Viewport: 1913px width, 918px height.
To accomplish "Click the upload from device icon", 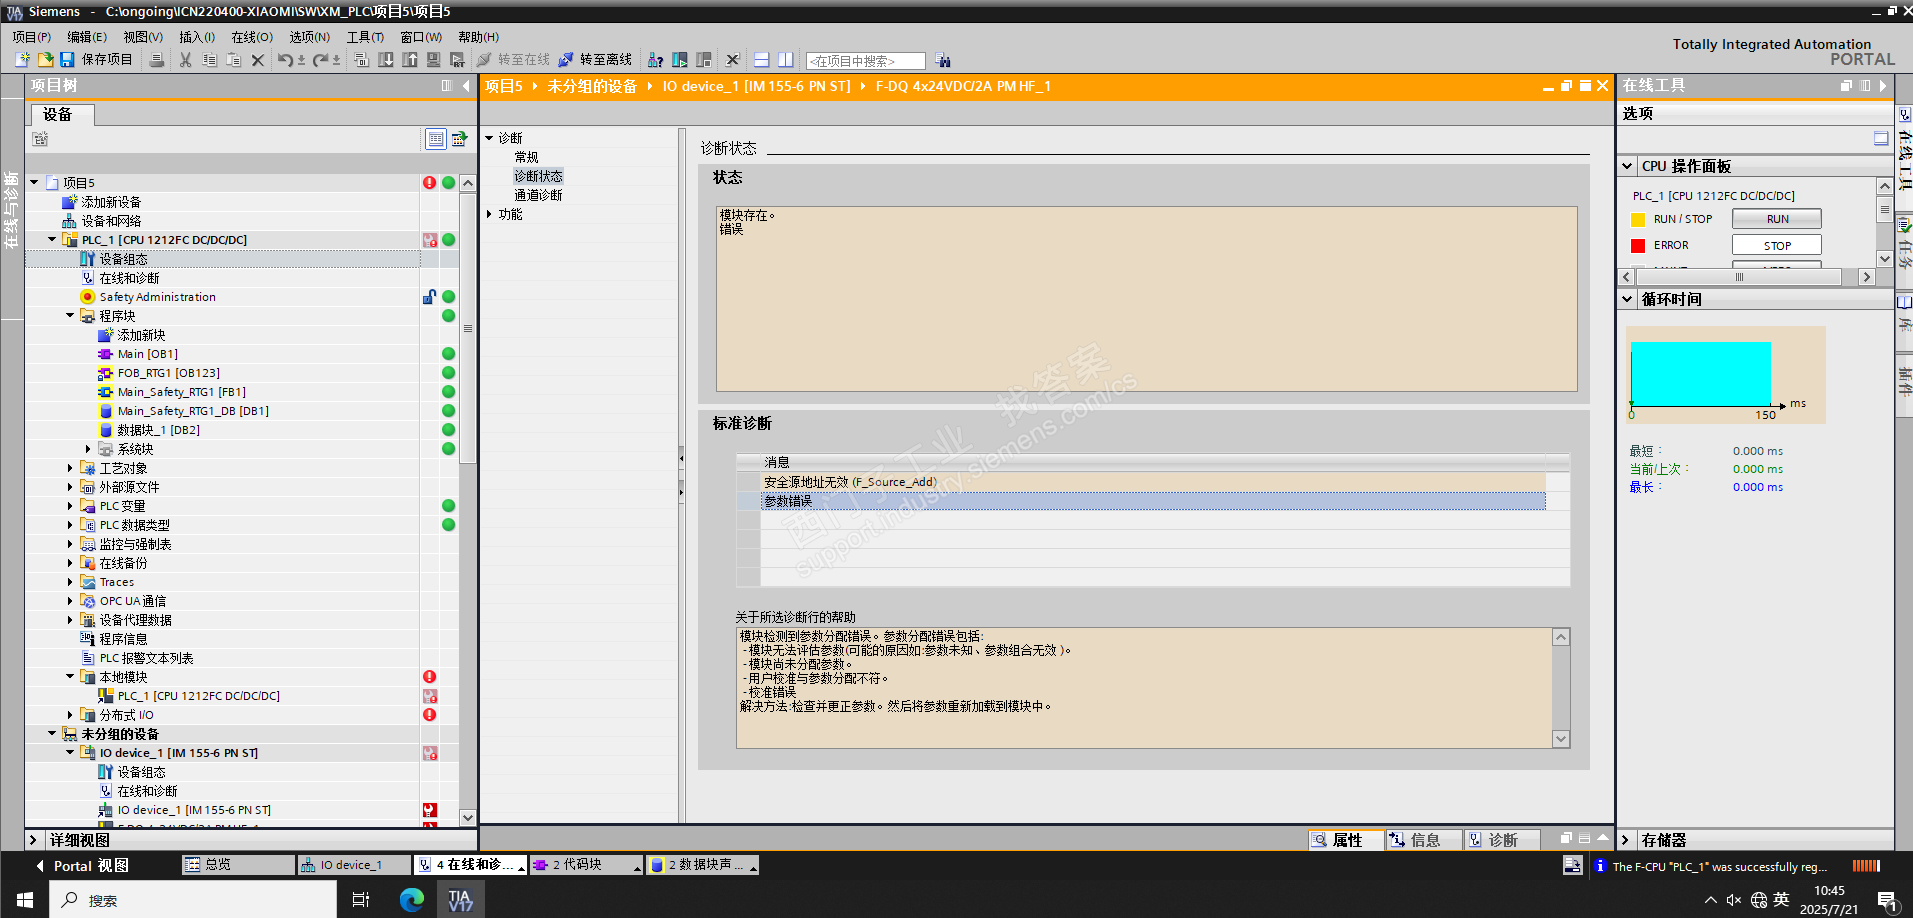I will [410, 60].
